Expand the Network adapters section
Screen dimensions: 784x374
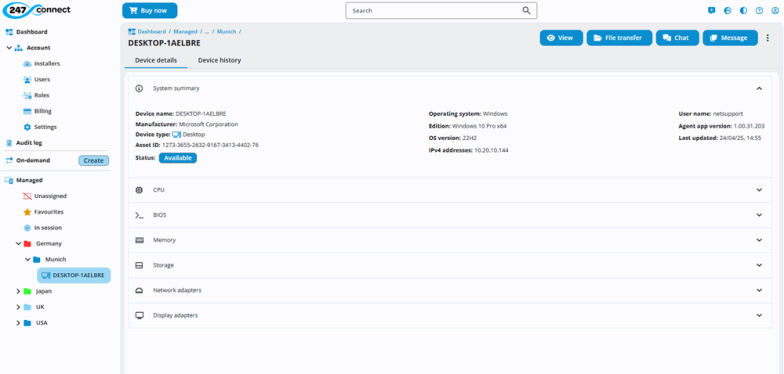click(x=759, y=290)
